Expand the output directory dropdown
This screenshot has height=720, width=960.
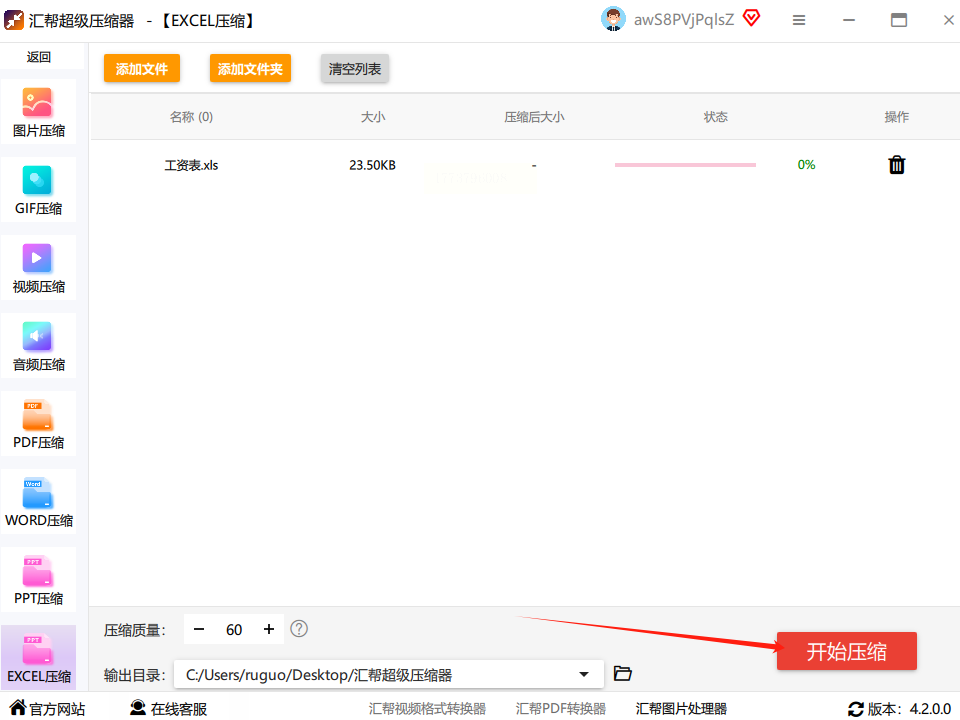click(x=584, y=674)
